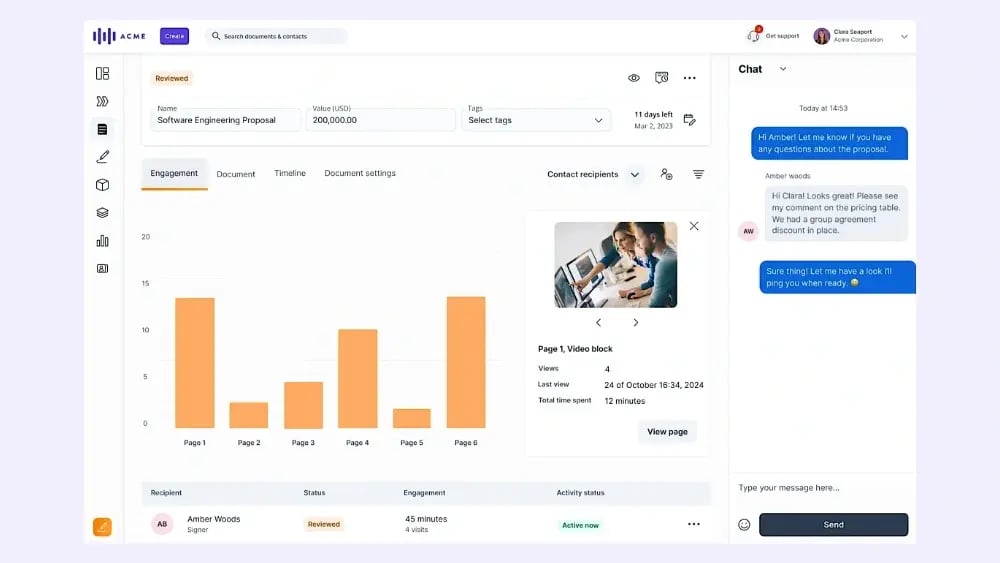1000x563 pixels.
Task: Open the documents icon in sidebar
Action: pos(102,129)
